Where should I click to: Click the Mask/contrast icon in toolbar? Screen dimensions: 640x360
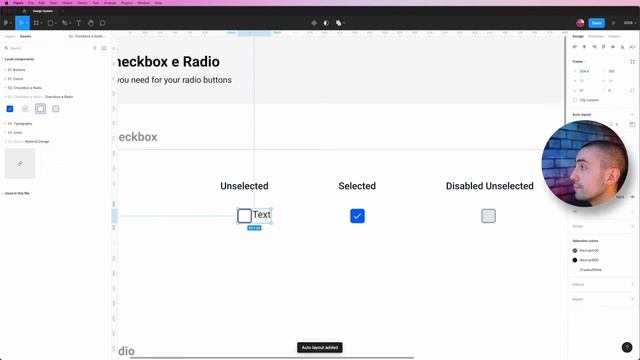(x=326, y=23)
